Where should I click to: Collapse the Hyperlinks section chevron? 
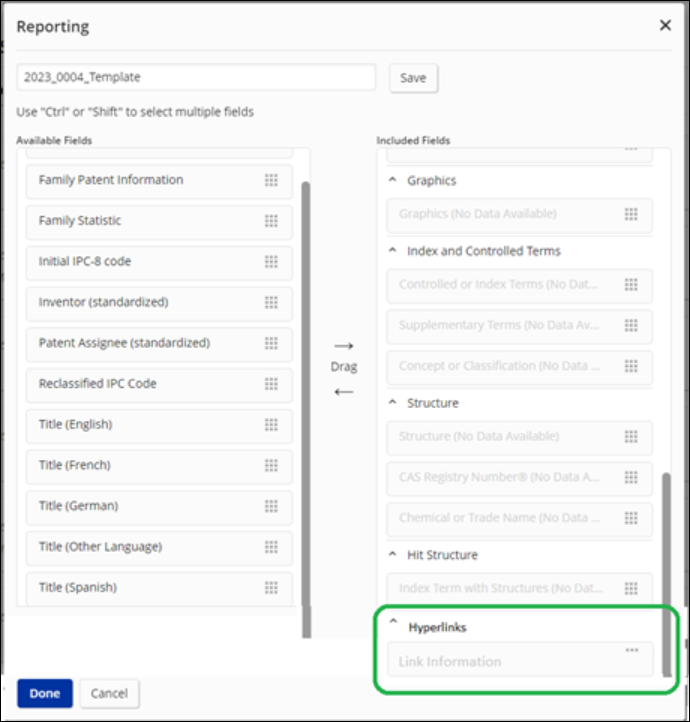[x=393, y=627]
